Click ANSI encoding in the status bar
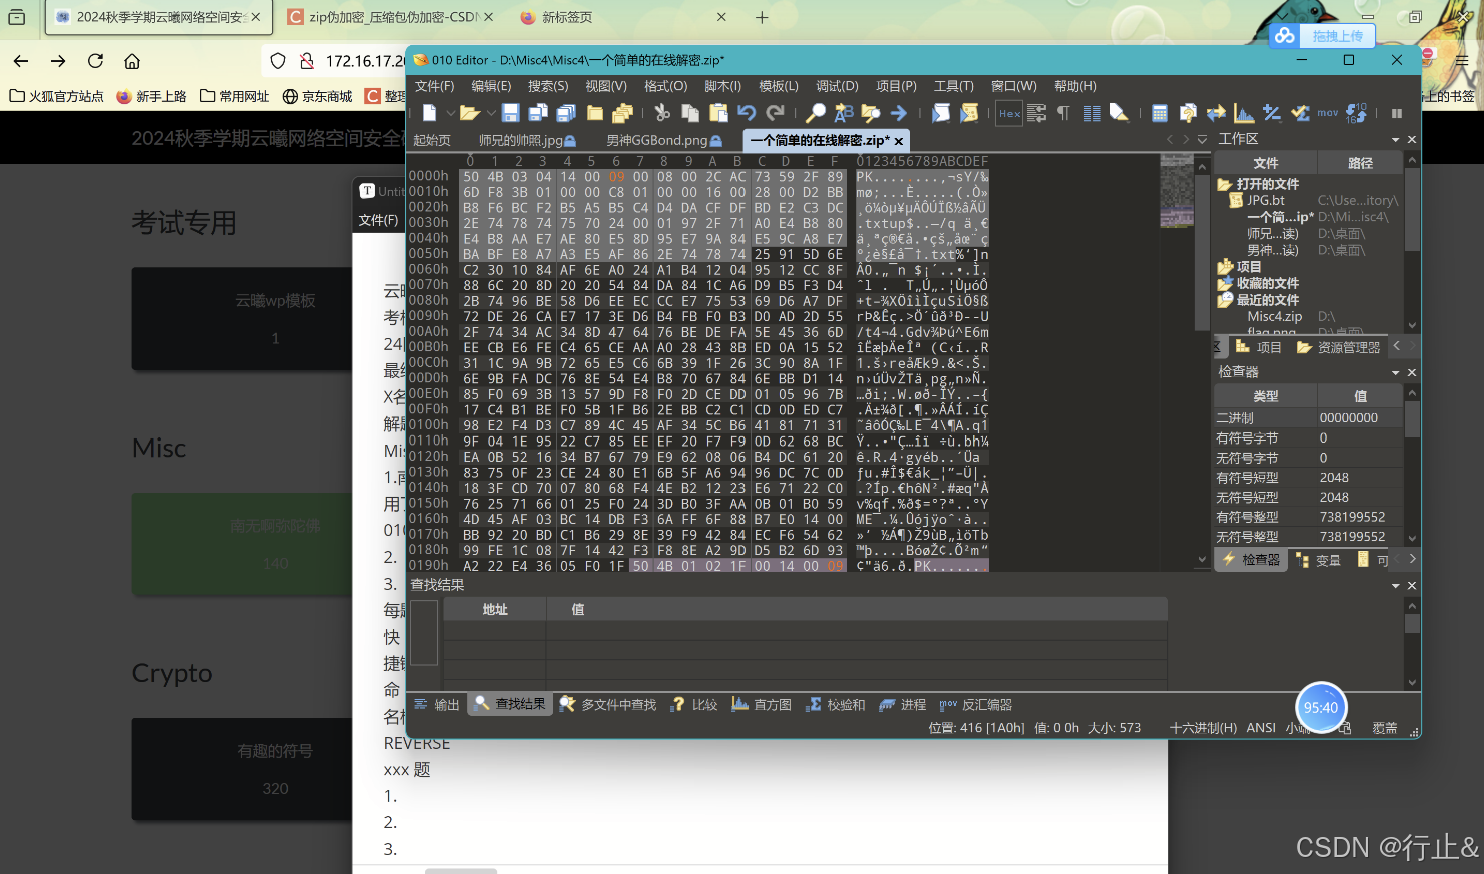Viewport: 1484px width, 874px height. pos(1261,728)
